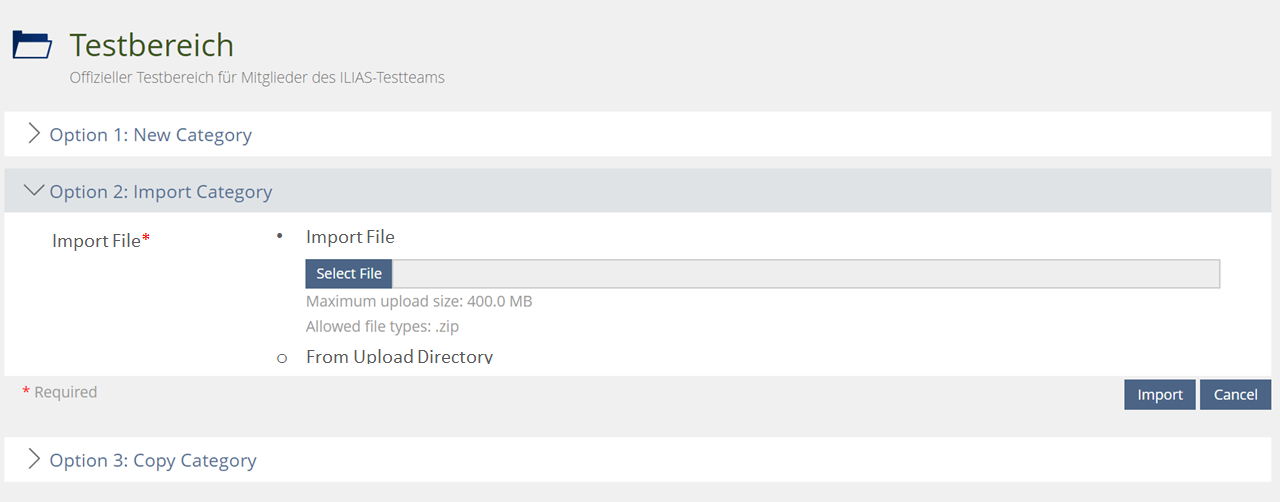Viewport: 1280px width, 502px height.
Task: Choose the From Upload Directory radio option
Action: (x=282, y=358)
